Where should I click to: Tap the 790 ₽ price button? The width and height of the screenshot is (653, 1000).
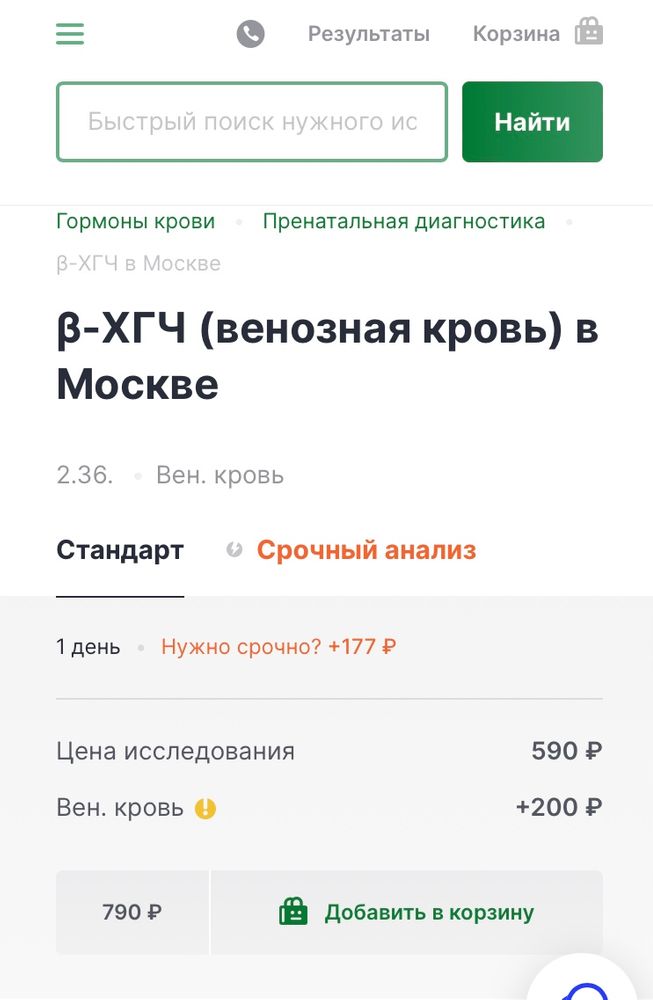click(131, 911)
